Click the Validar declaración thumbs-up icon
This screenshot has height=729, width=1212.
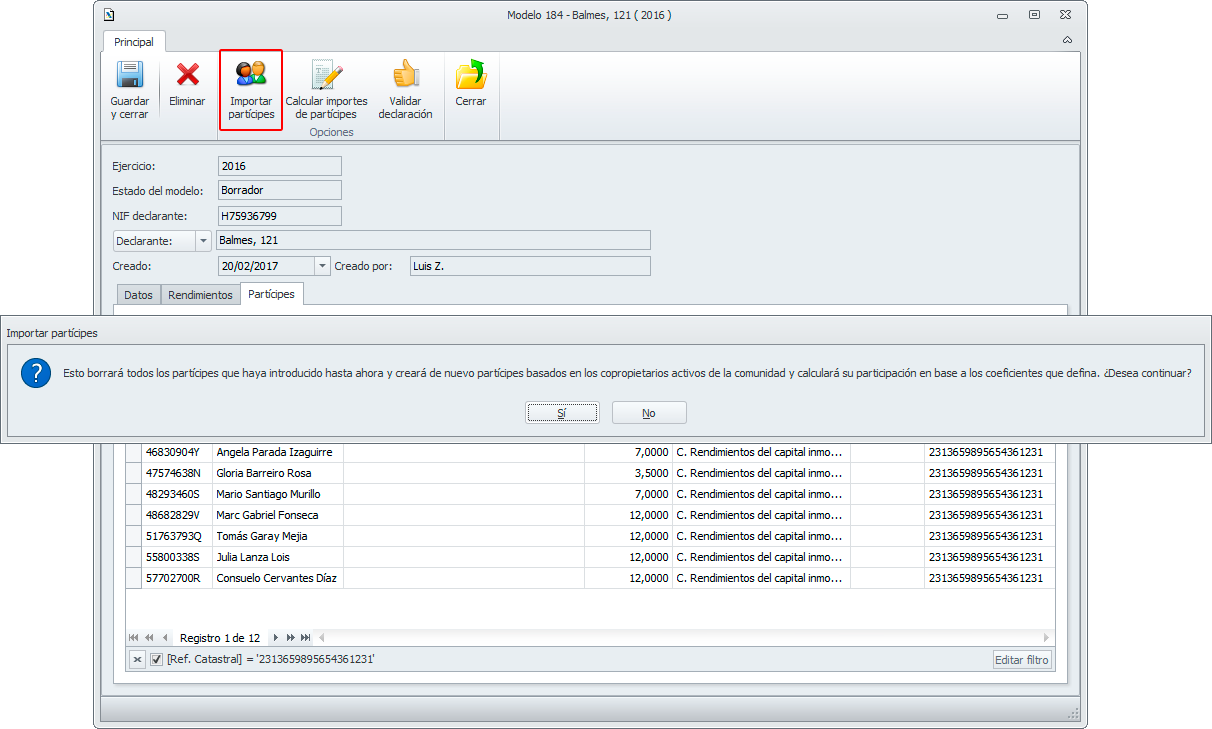(x=405, y=75)
